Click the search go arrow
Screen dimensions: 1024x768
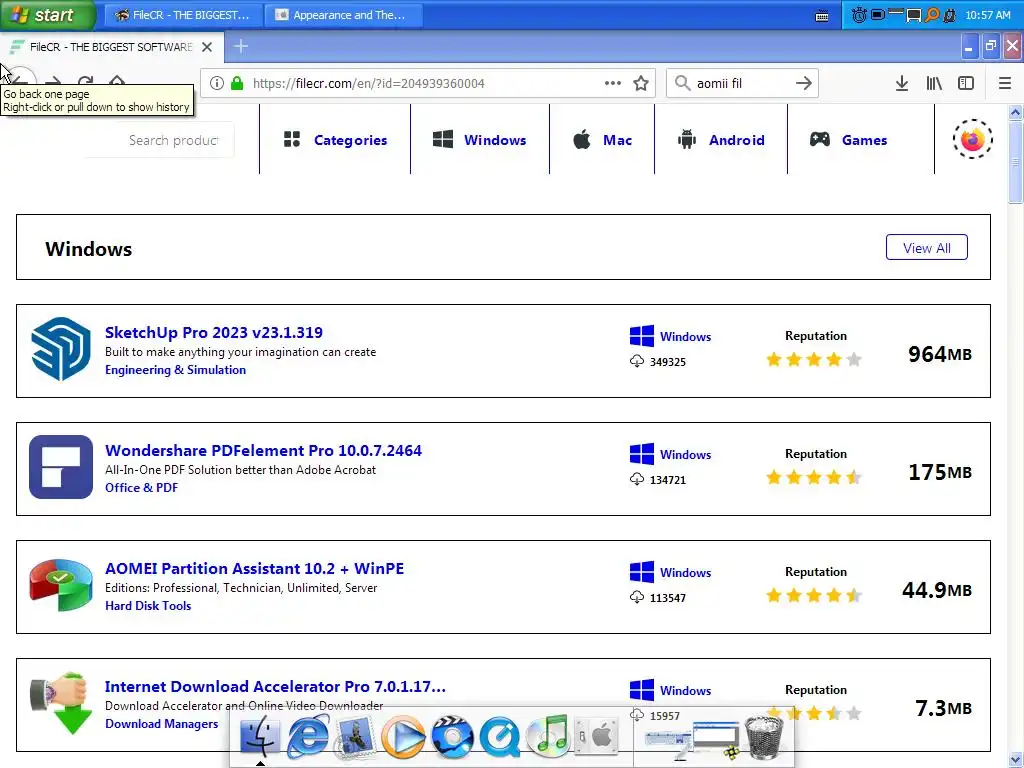pyautogui.click(x=804, y=83)
